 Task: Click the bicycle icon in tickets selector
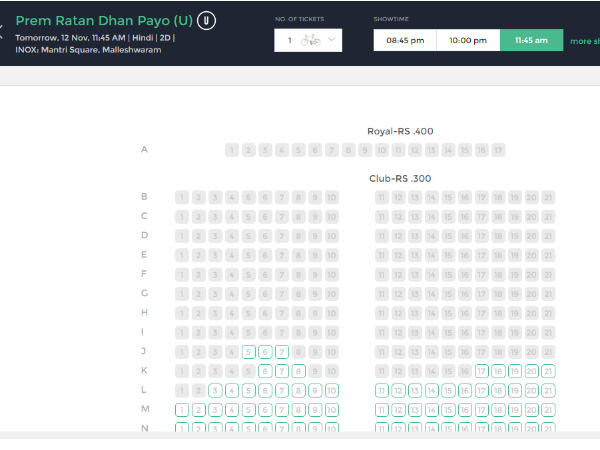point(310,40)
